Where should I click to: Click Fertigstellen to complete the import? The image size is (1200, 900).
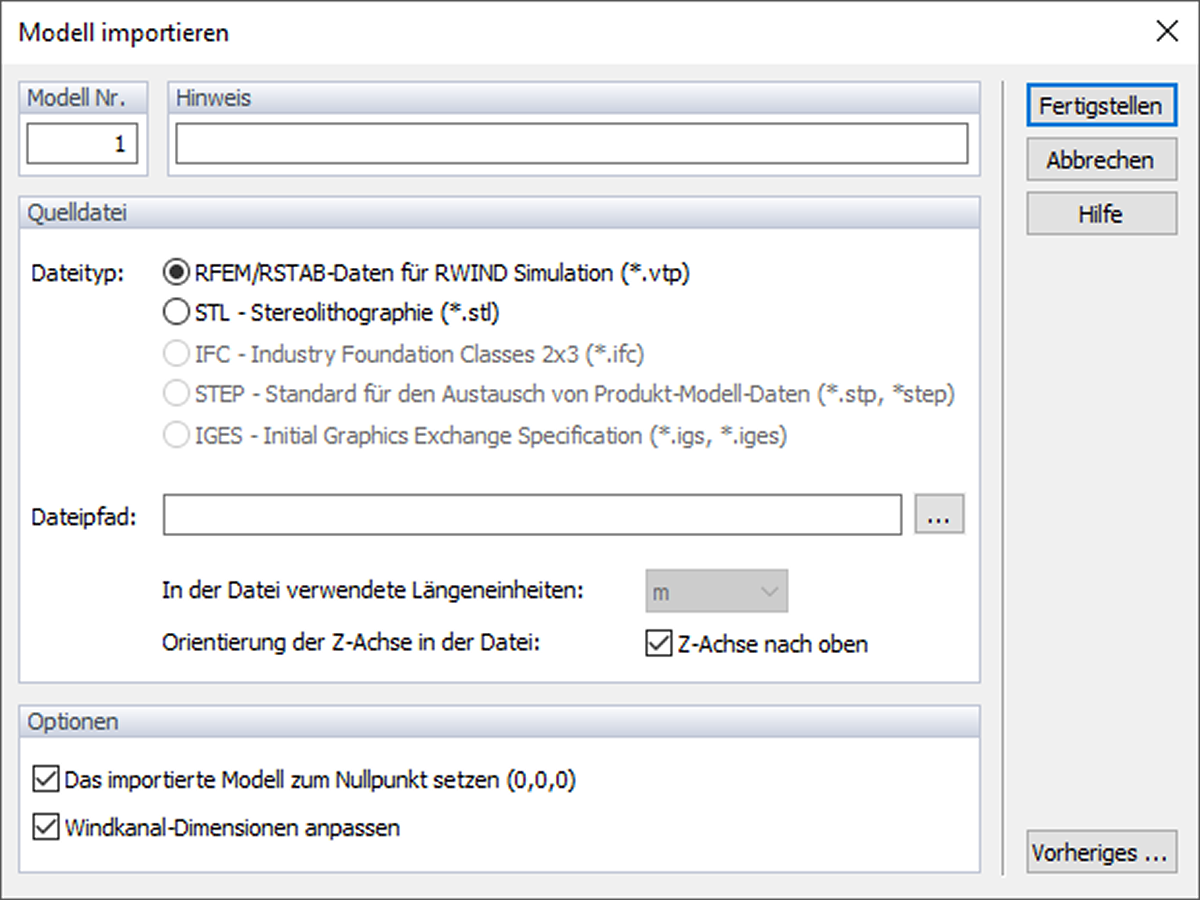1101,105
